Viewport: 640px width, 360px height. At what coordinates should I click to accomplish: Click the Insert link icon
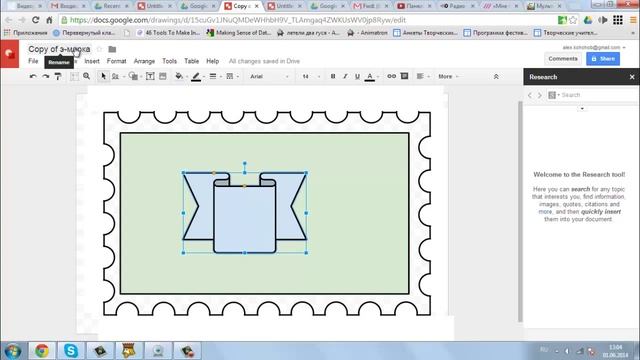click(391, 76)
